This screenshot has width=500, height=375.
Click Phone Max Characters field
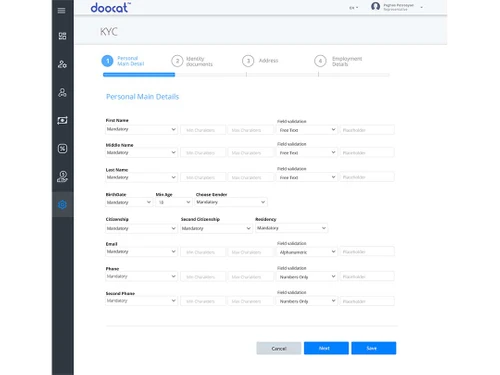pyautogui.click(x=250, y=277)
